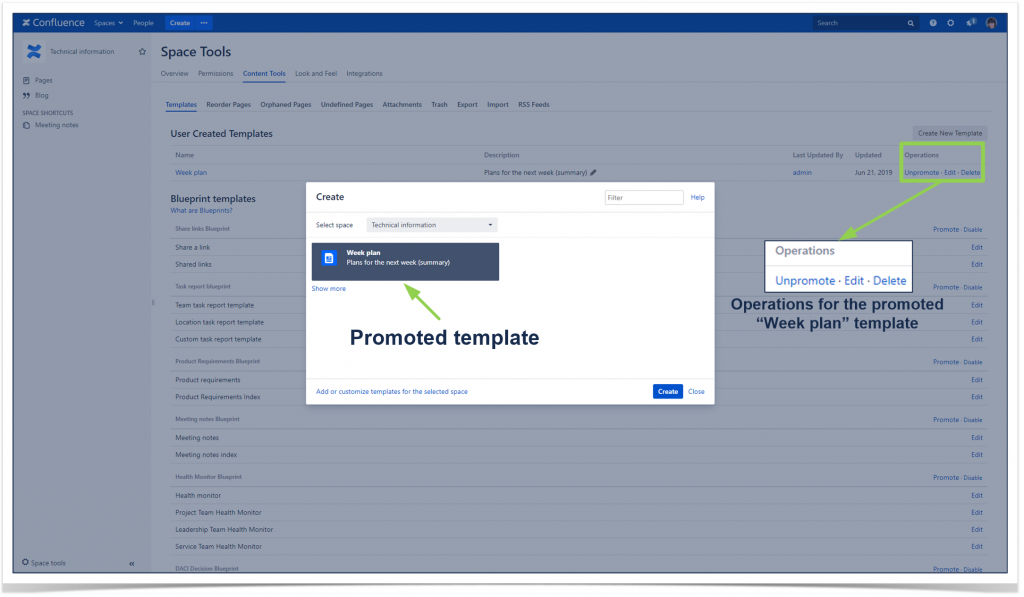Switch to the Look and Feel tab
This screenshot has height=597, width=1024.
(315, 73)
